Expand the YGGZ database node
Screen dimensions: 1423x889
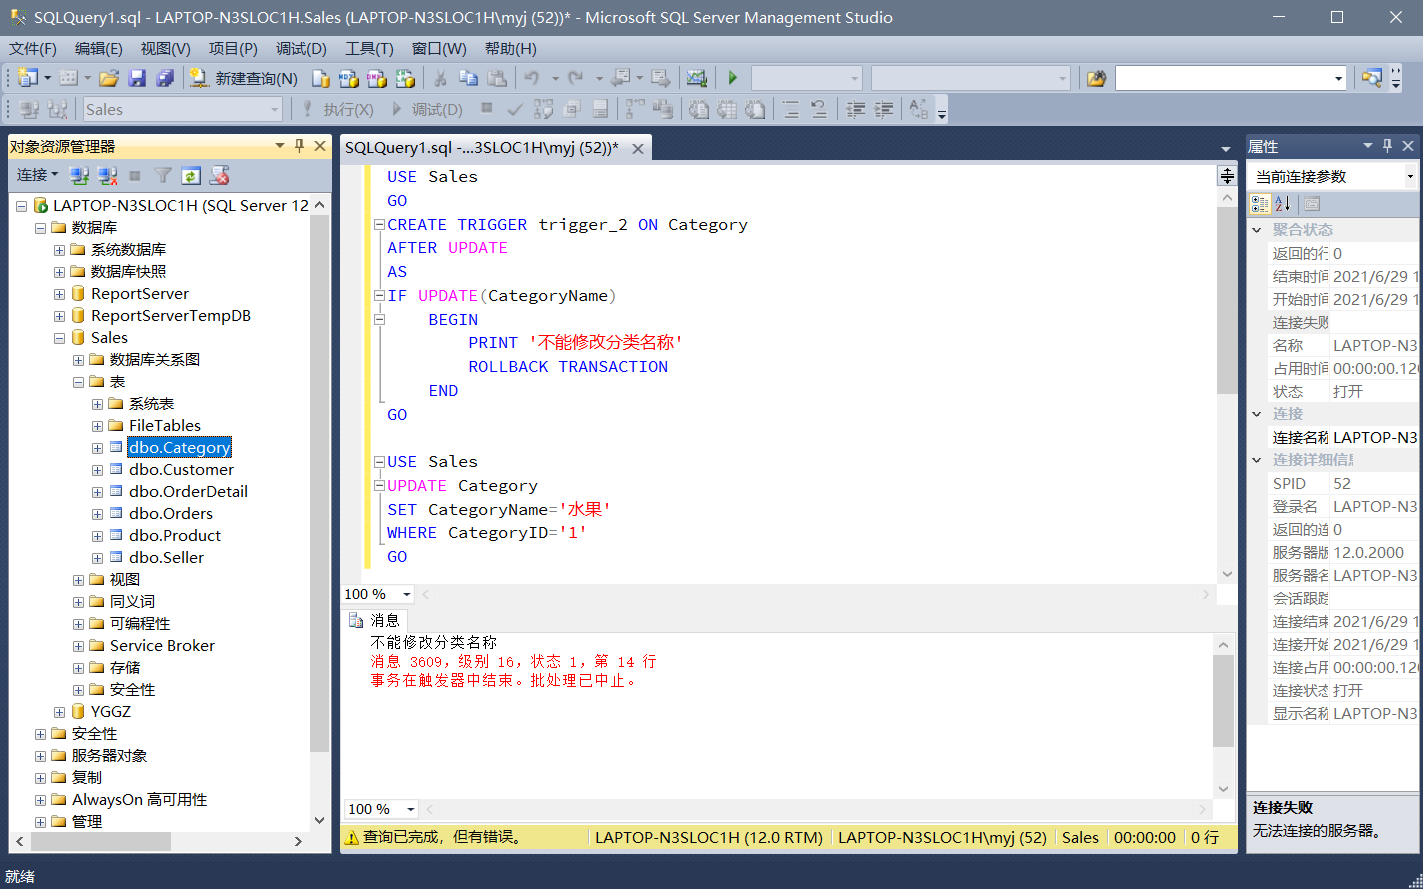click(59, 712)
